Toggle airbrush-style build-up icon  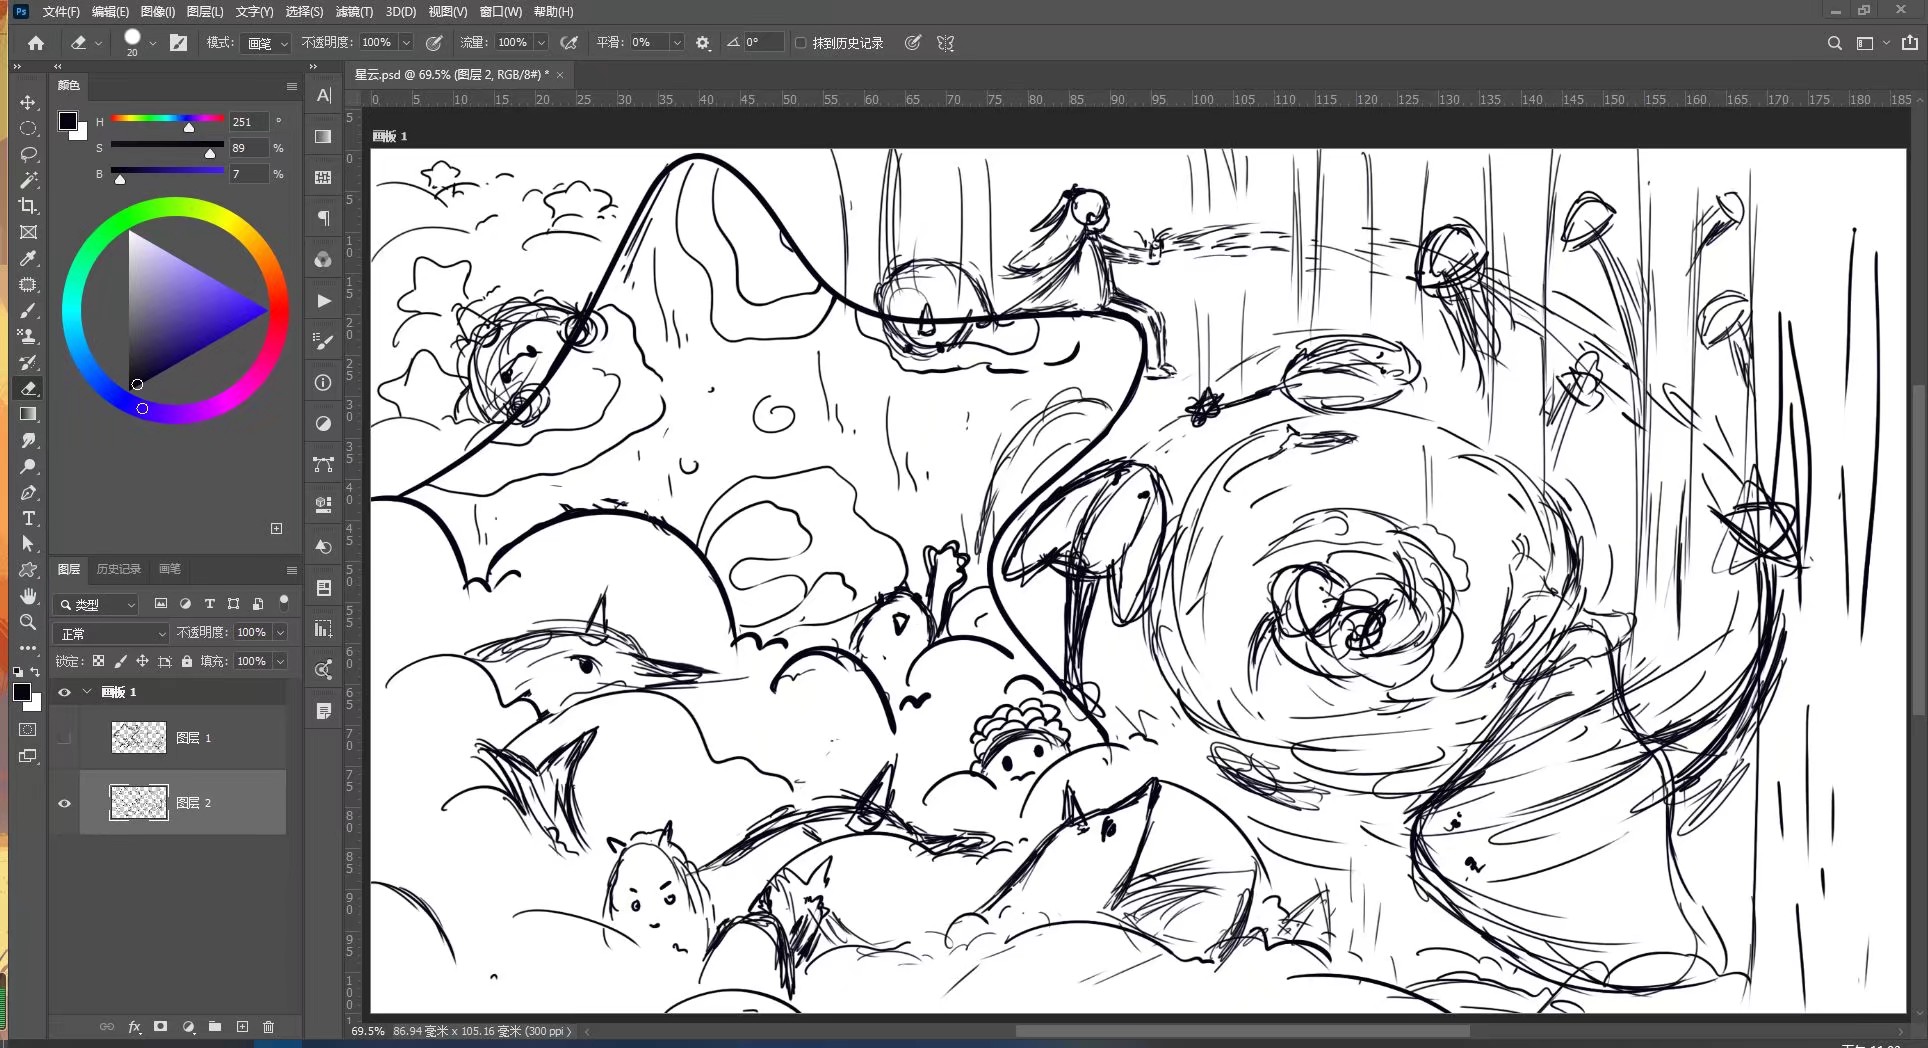pyautogui.click(x=569, y=43)
